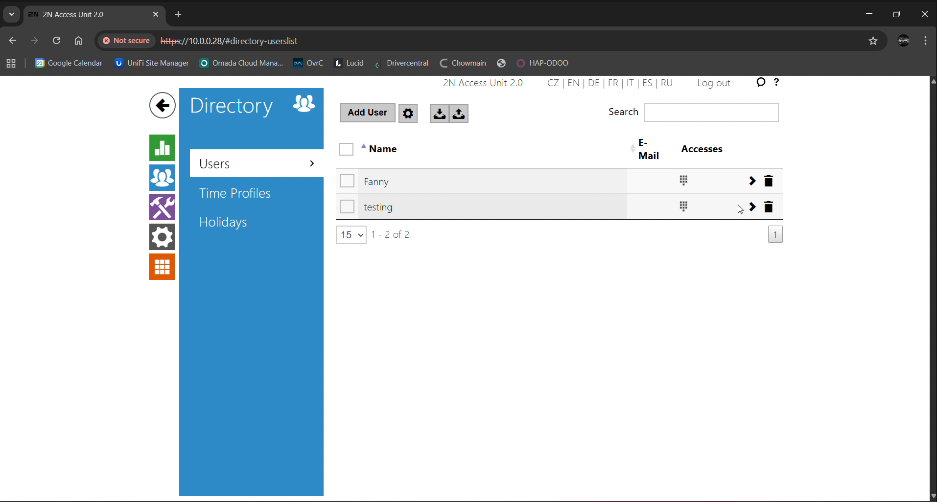This screenshot has width=937, height=502.
Task: Expand user Fanny details with arrow
Action: [x=752, y=181]
